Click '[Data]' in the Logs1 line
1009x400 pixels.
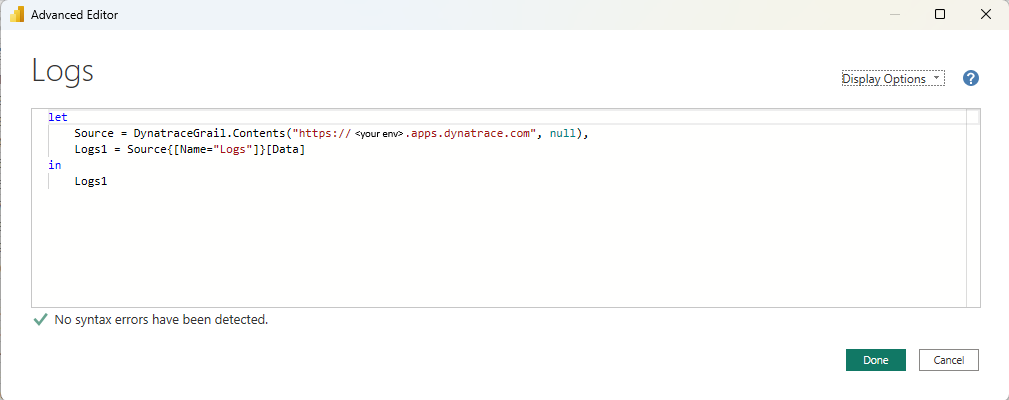pos(285,150)
